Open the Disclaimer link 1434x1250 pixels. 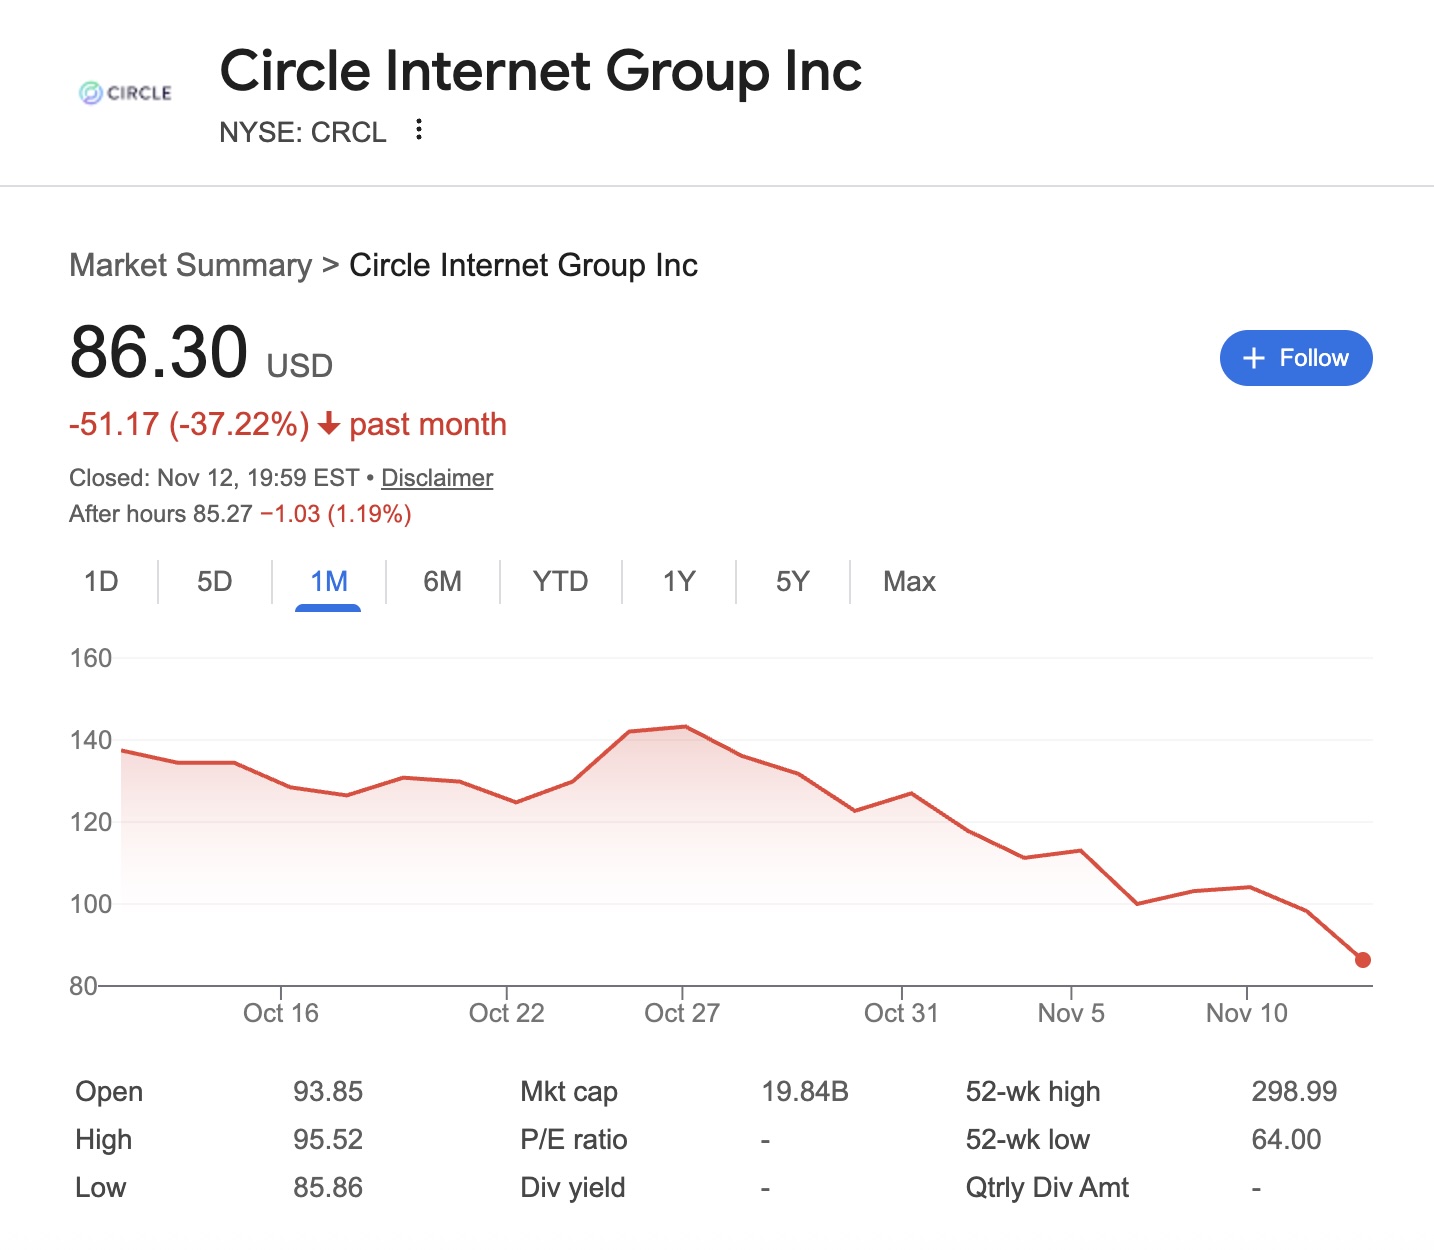(437, 478)
